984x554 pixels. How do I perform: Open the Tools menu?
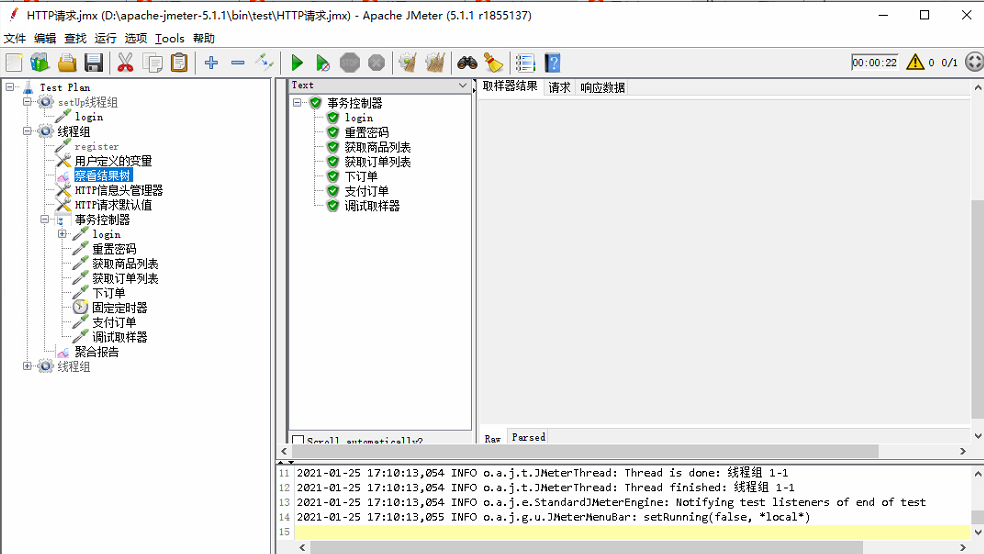(169, 38)
